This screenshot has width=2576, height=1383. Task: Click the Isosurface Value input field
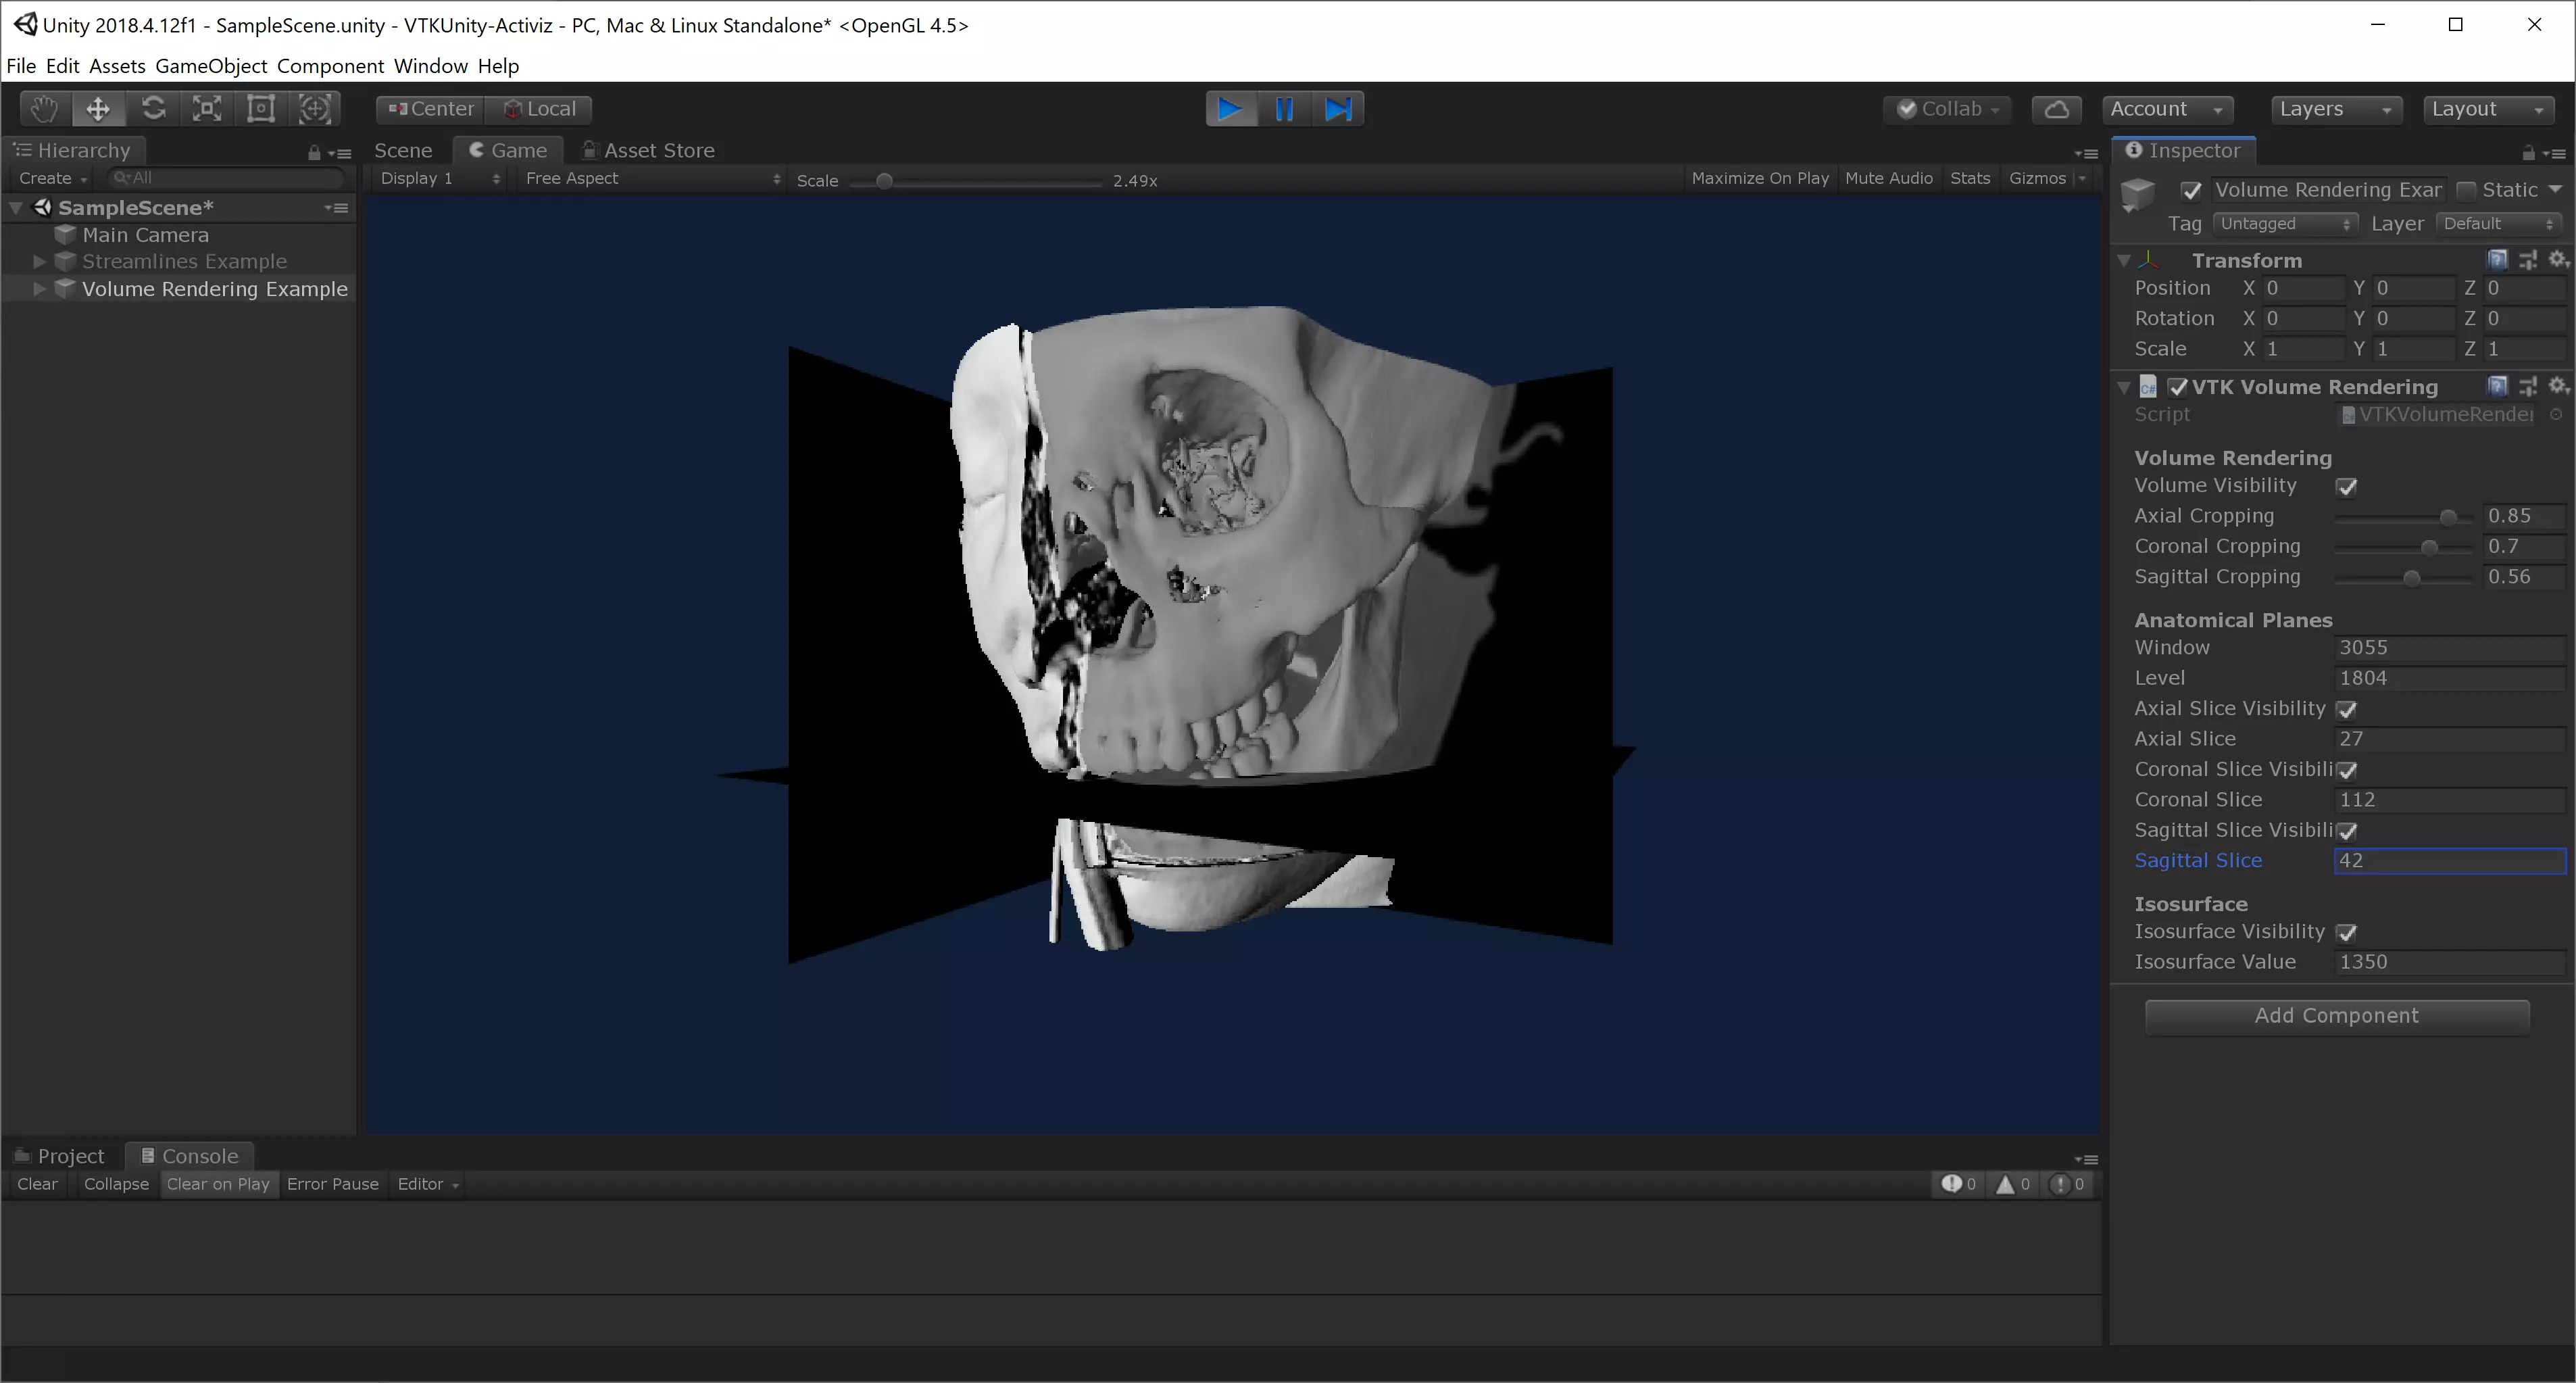[2448, 961]
